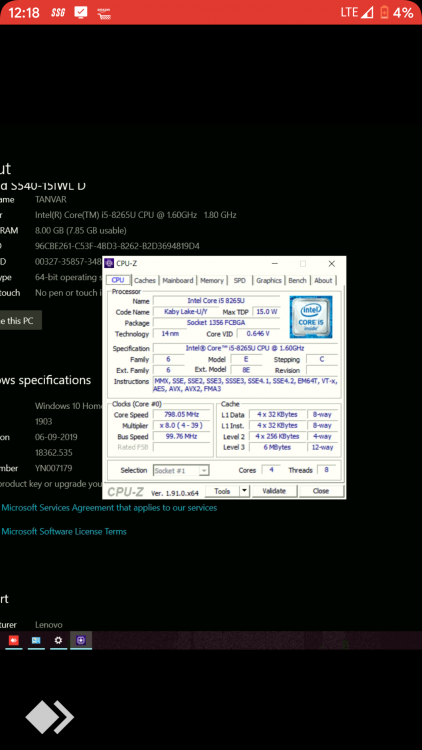Open the Graphics tab
The width and height of the screenshot is (422, 750).
click(269, 281)
